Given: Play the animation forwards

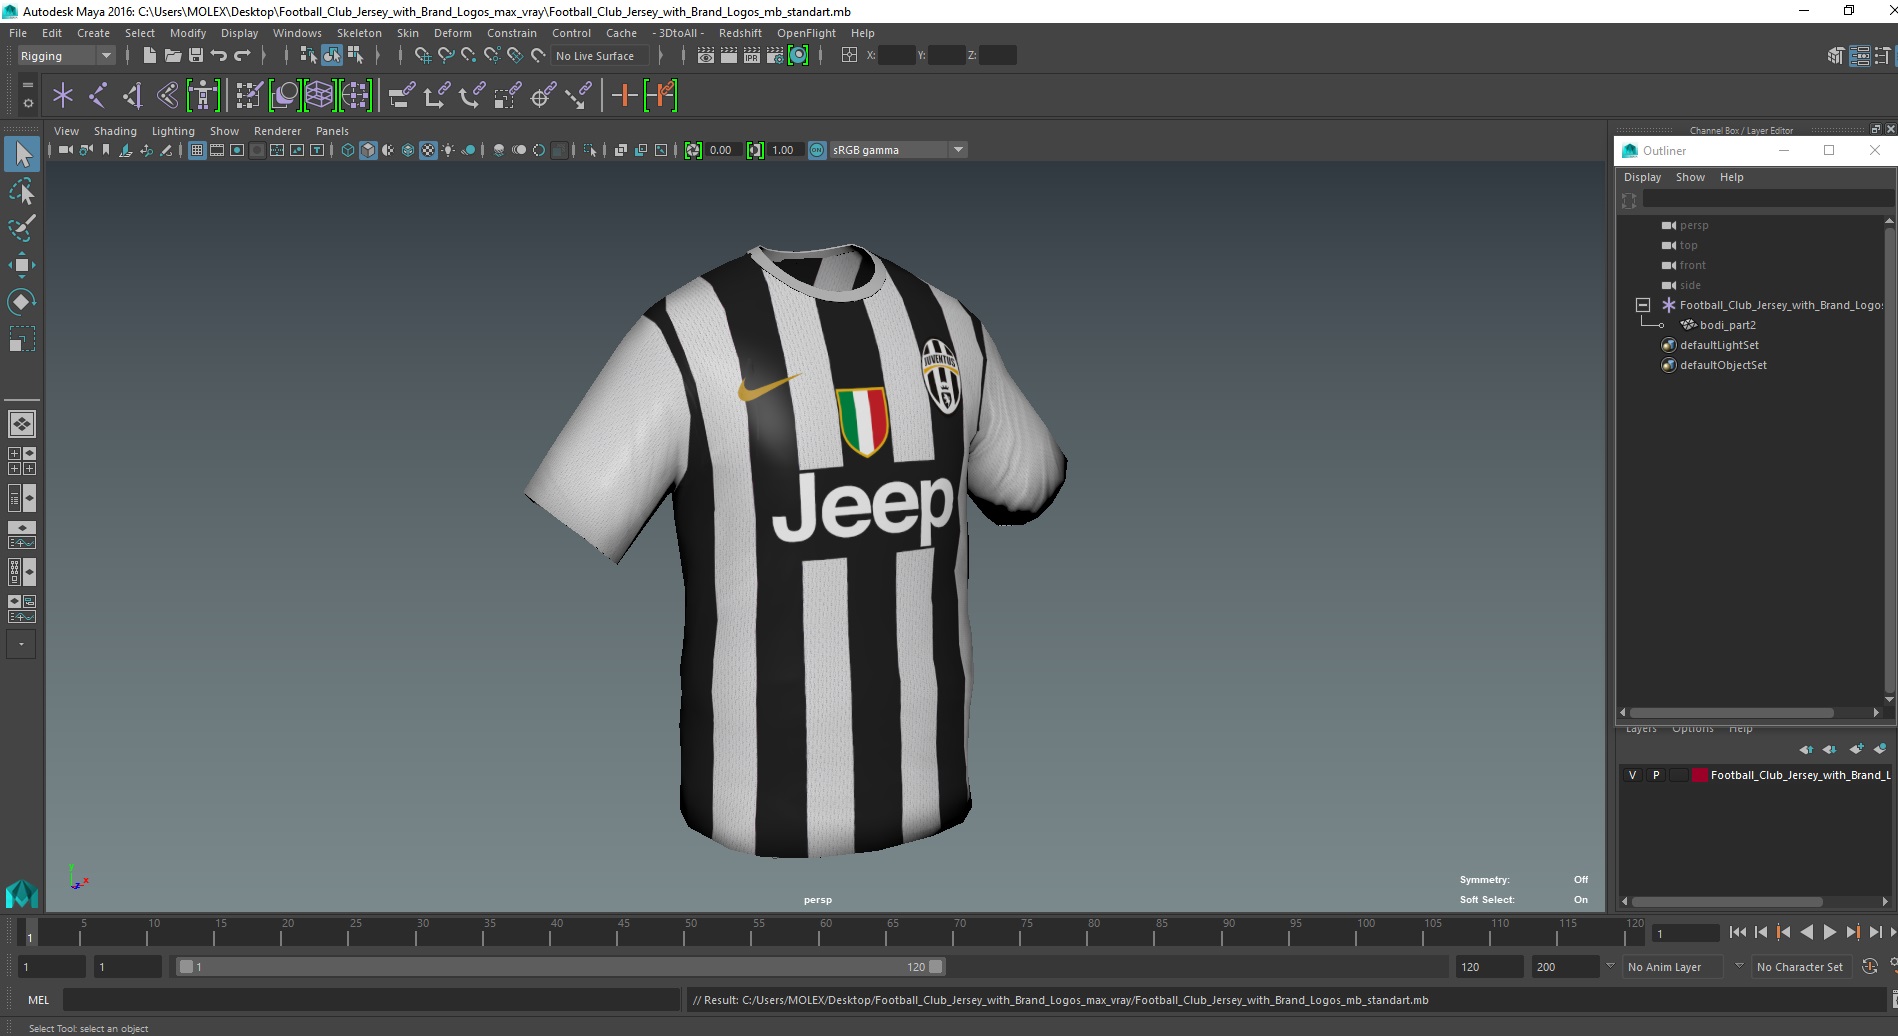Looking at the screenshot, I should [1829, 932].
